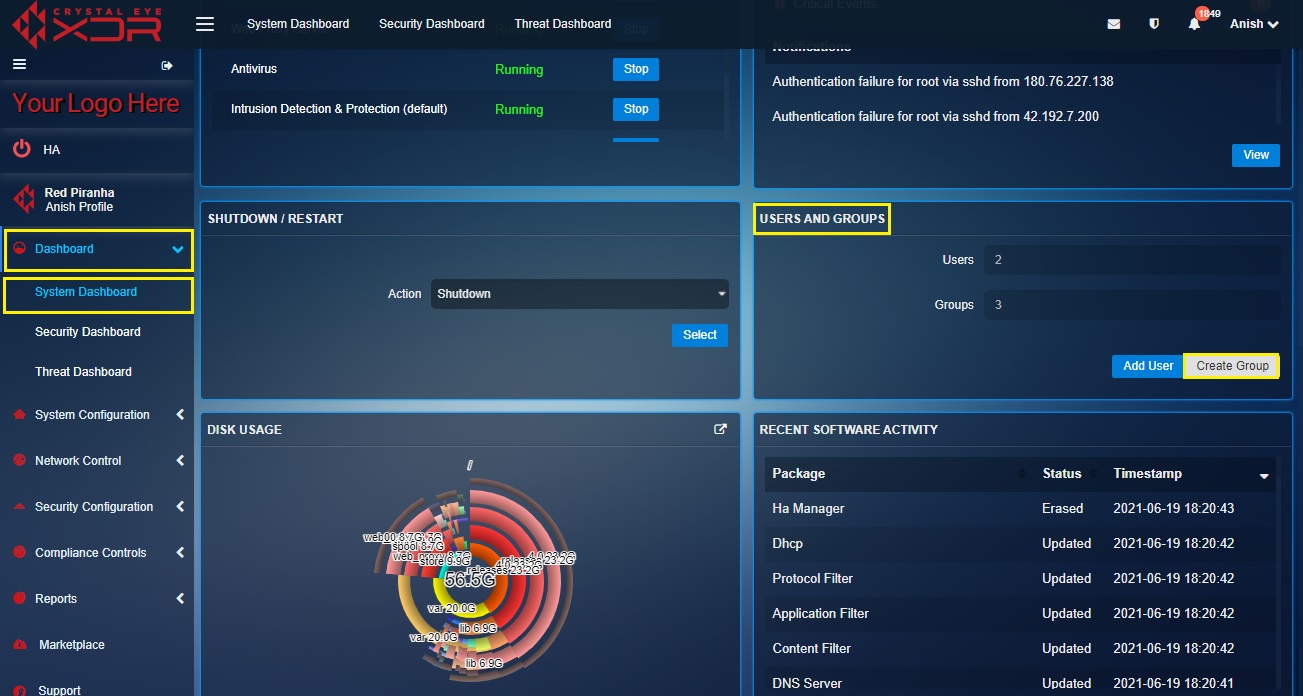
Task: Click the sidebar logout arrow icon
Action: (167, 66)
